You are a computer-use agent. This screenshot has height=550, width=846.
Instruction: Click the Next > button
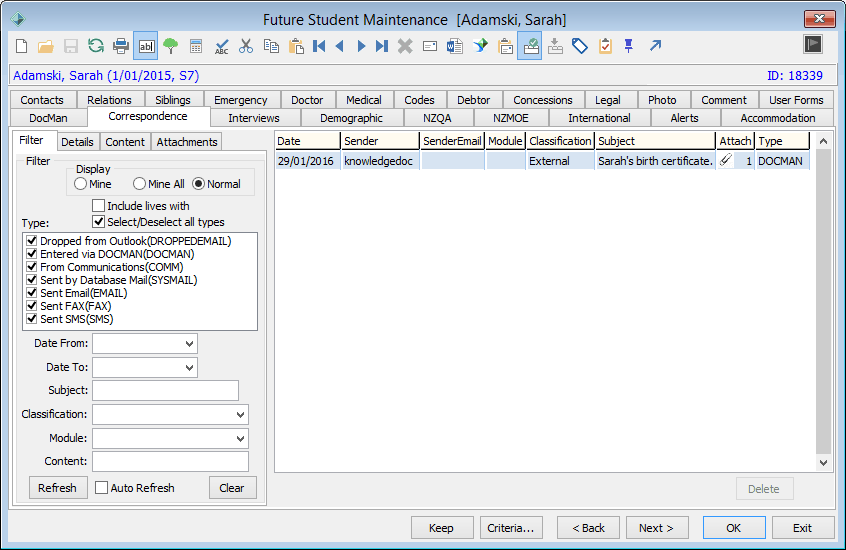click(657, 528)
